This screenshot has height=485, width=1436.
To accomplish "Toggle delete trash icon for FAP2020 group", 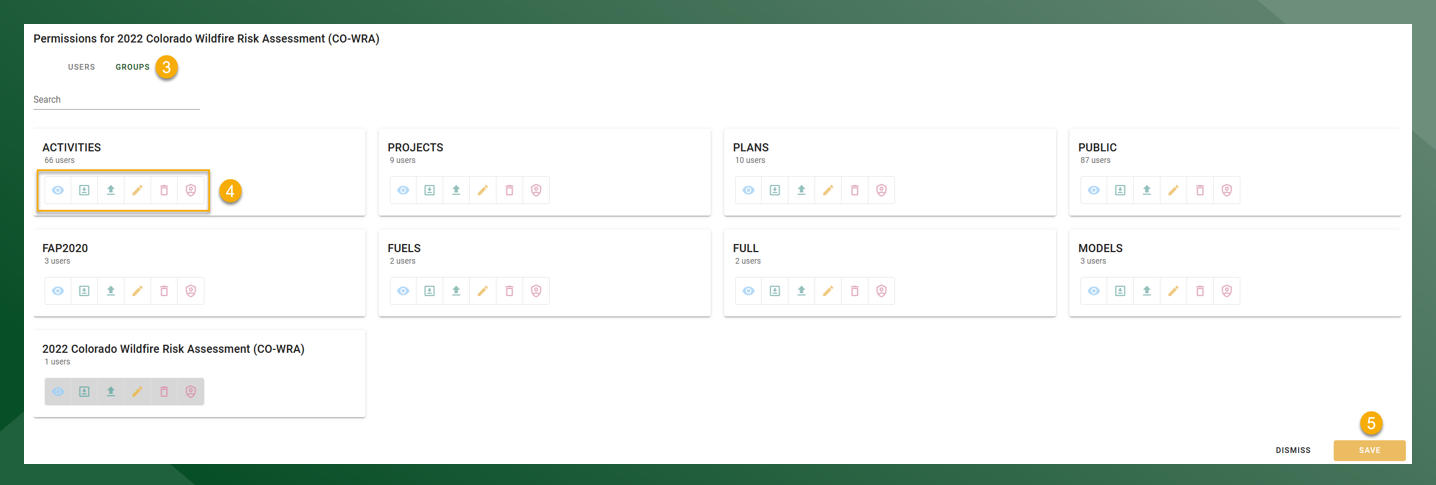I will [x=164, y=290].
